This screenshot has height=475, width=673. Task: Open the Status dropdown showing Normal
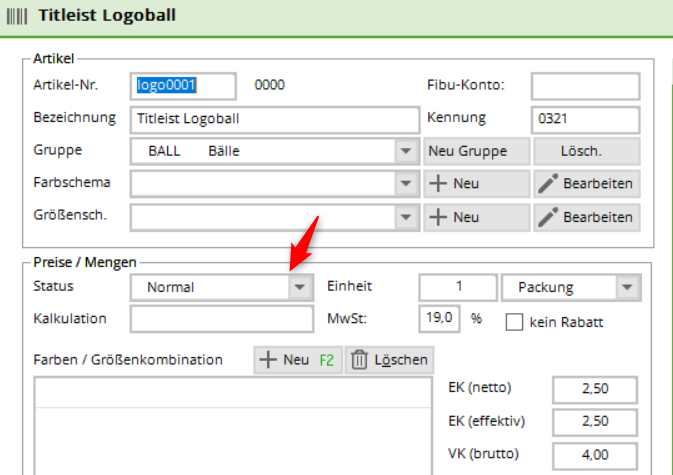tap(222, 287)
